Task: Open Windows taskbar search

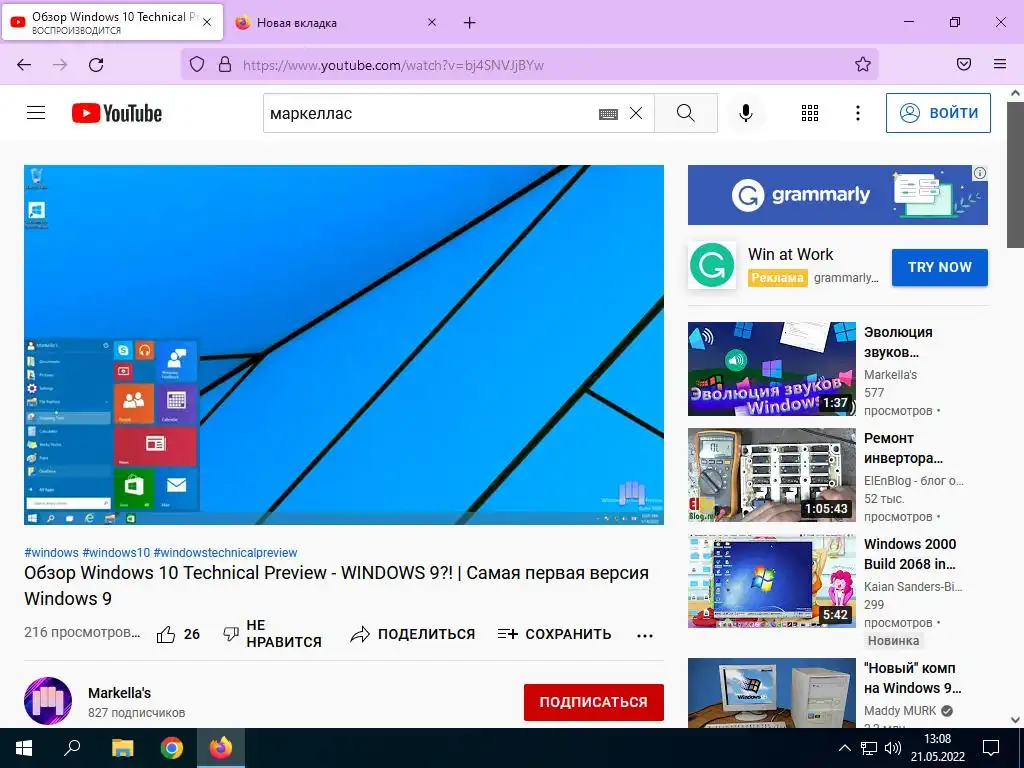Action: (72, 748)
